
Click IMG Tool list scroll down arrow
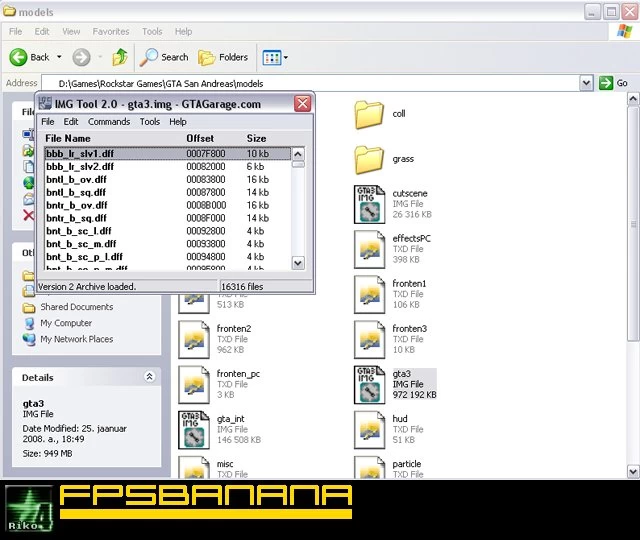(298, 263)
